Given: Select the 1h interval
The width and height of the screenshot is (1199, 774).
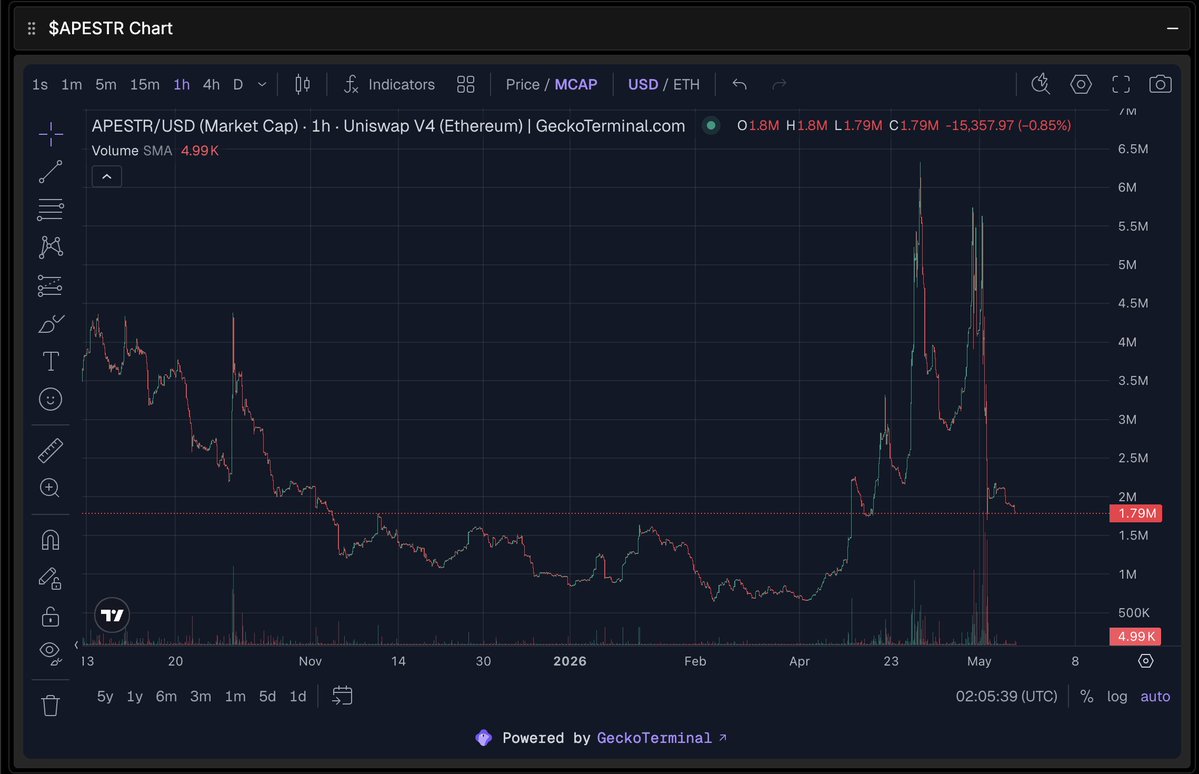Looking at the screenshot, I should pyautogui.click(x=182, y=84).
